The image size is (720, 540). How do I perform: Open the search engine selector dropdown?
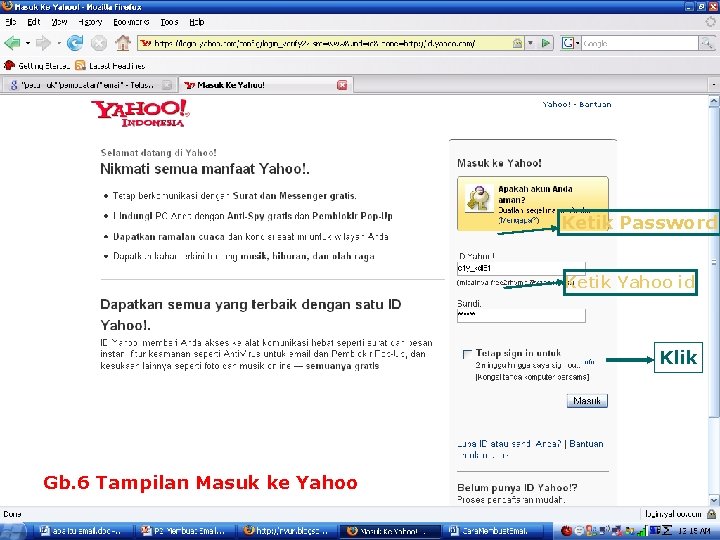571,43
